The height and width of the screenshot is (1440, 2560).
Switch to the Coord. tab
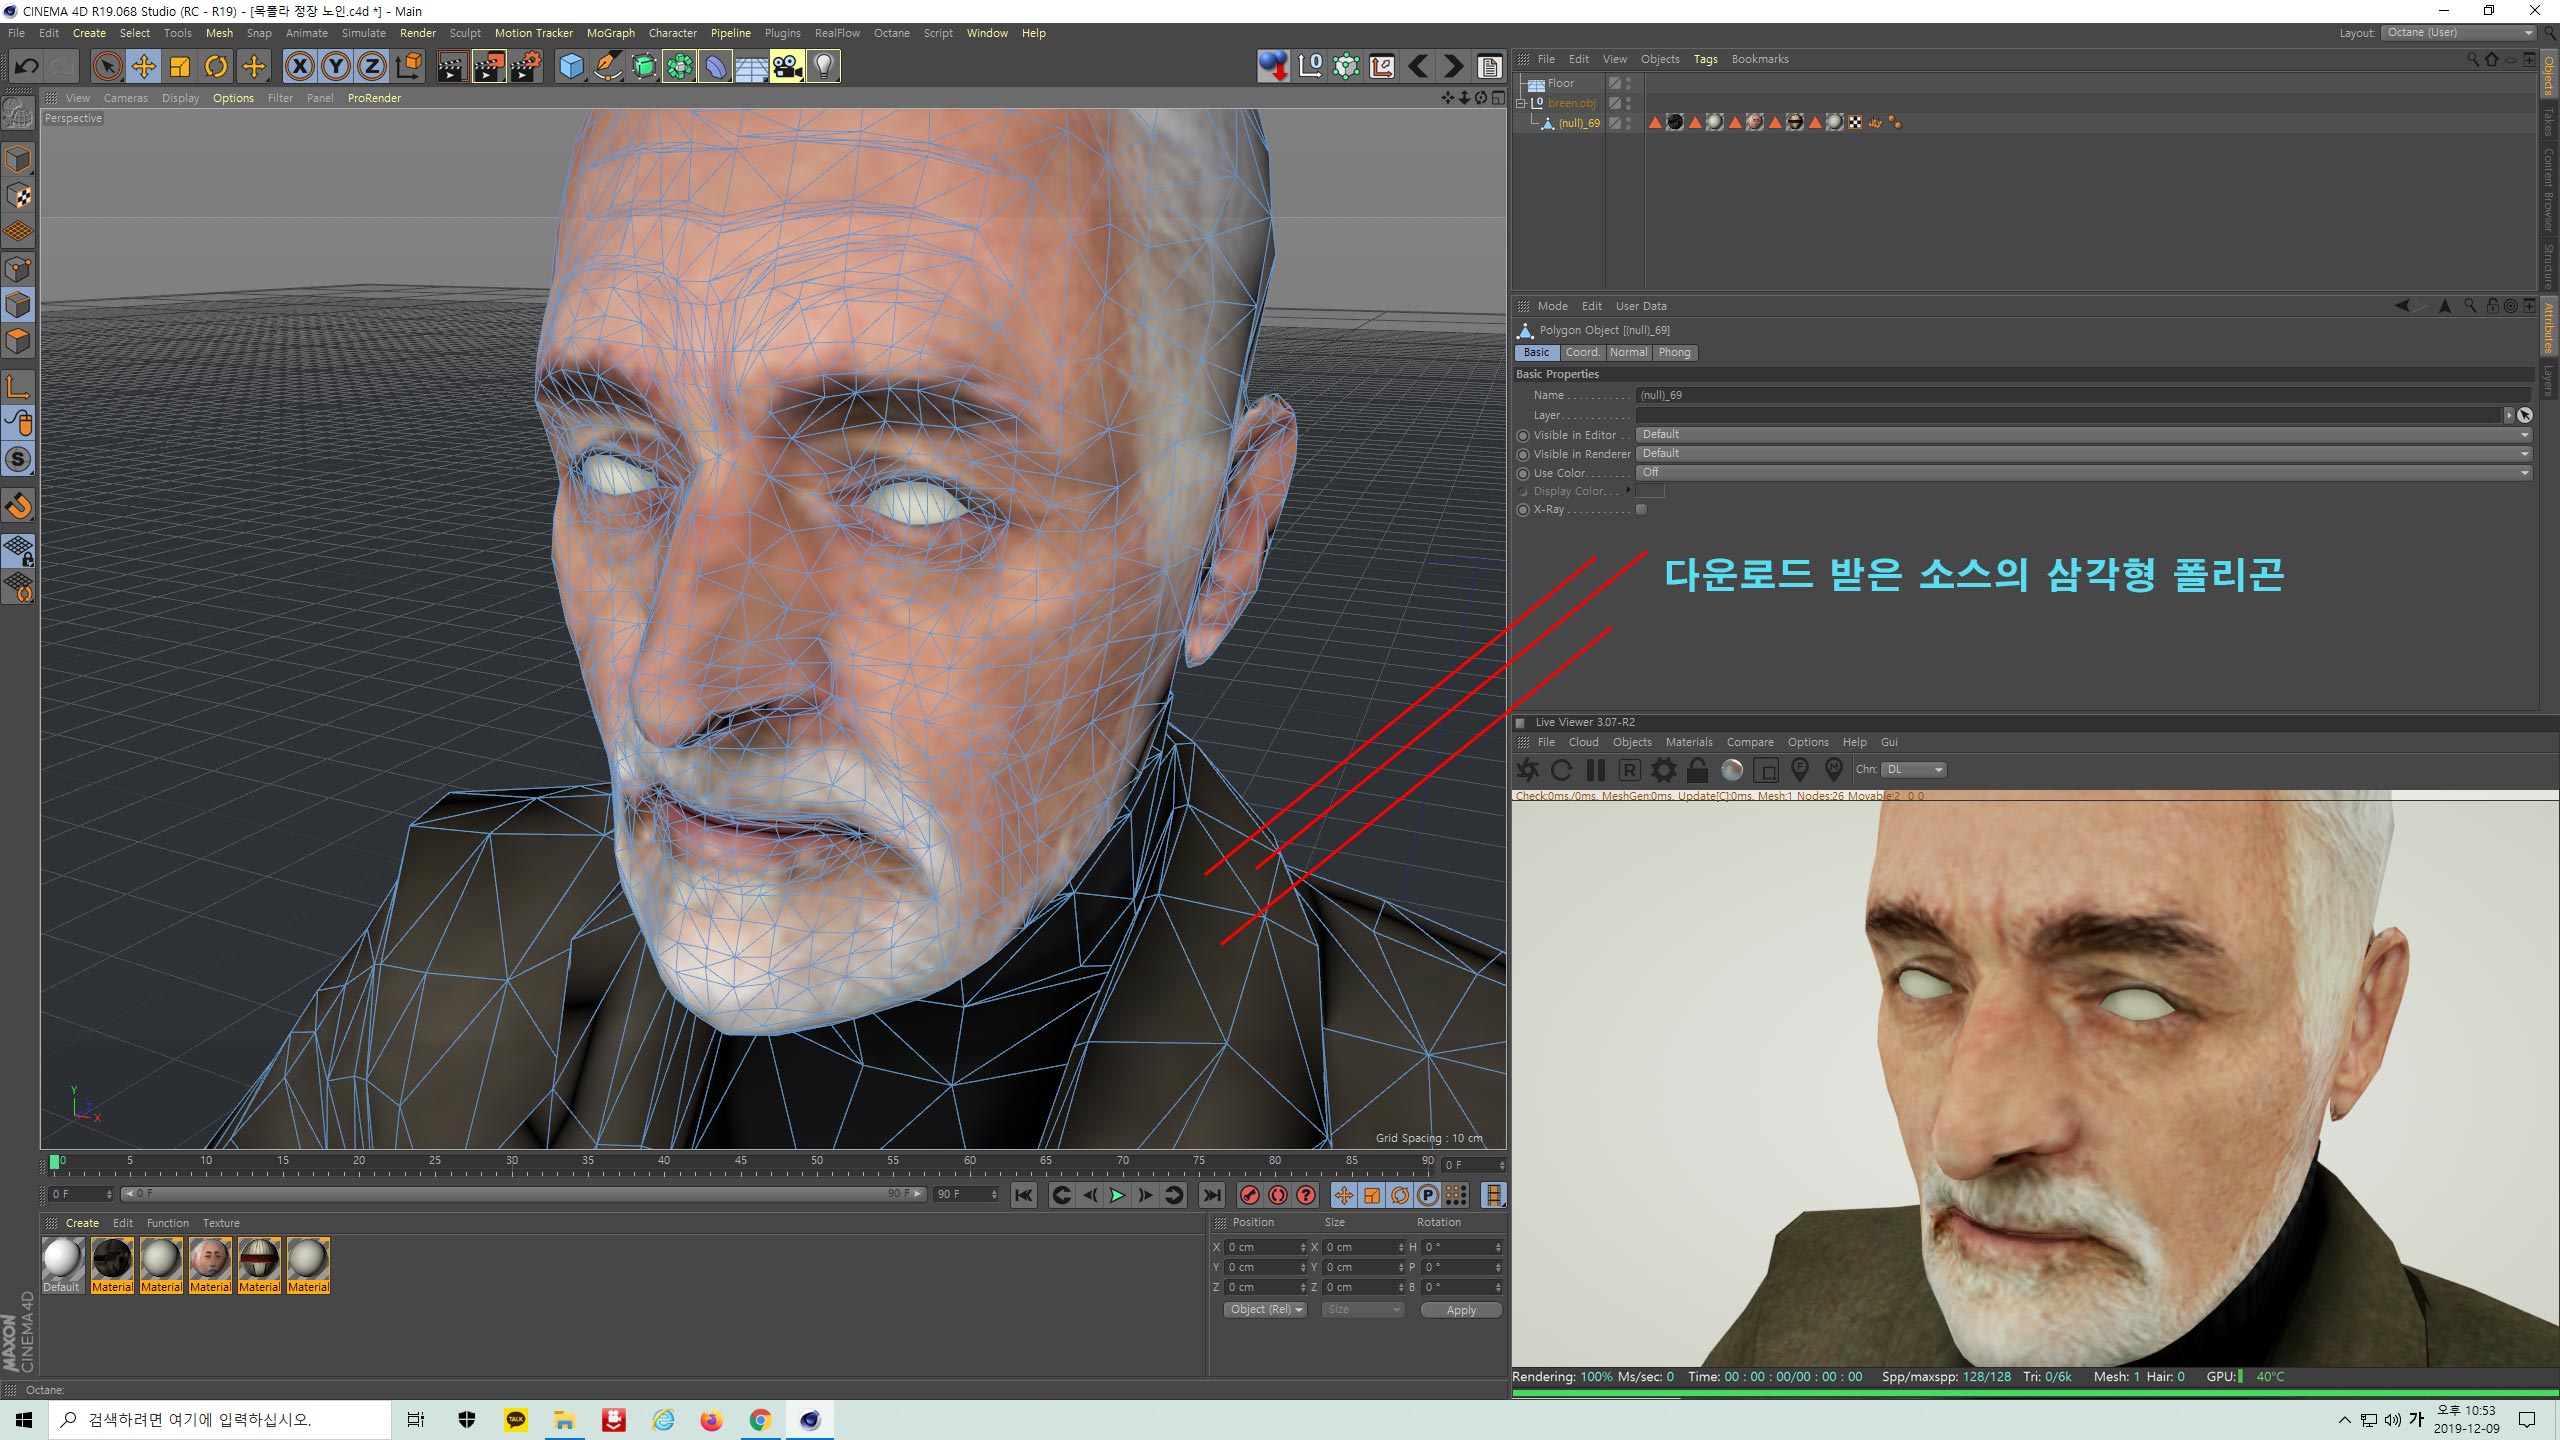click(1582, 353)
